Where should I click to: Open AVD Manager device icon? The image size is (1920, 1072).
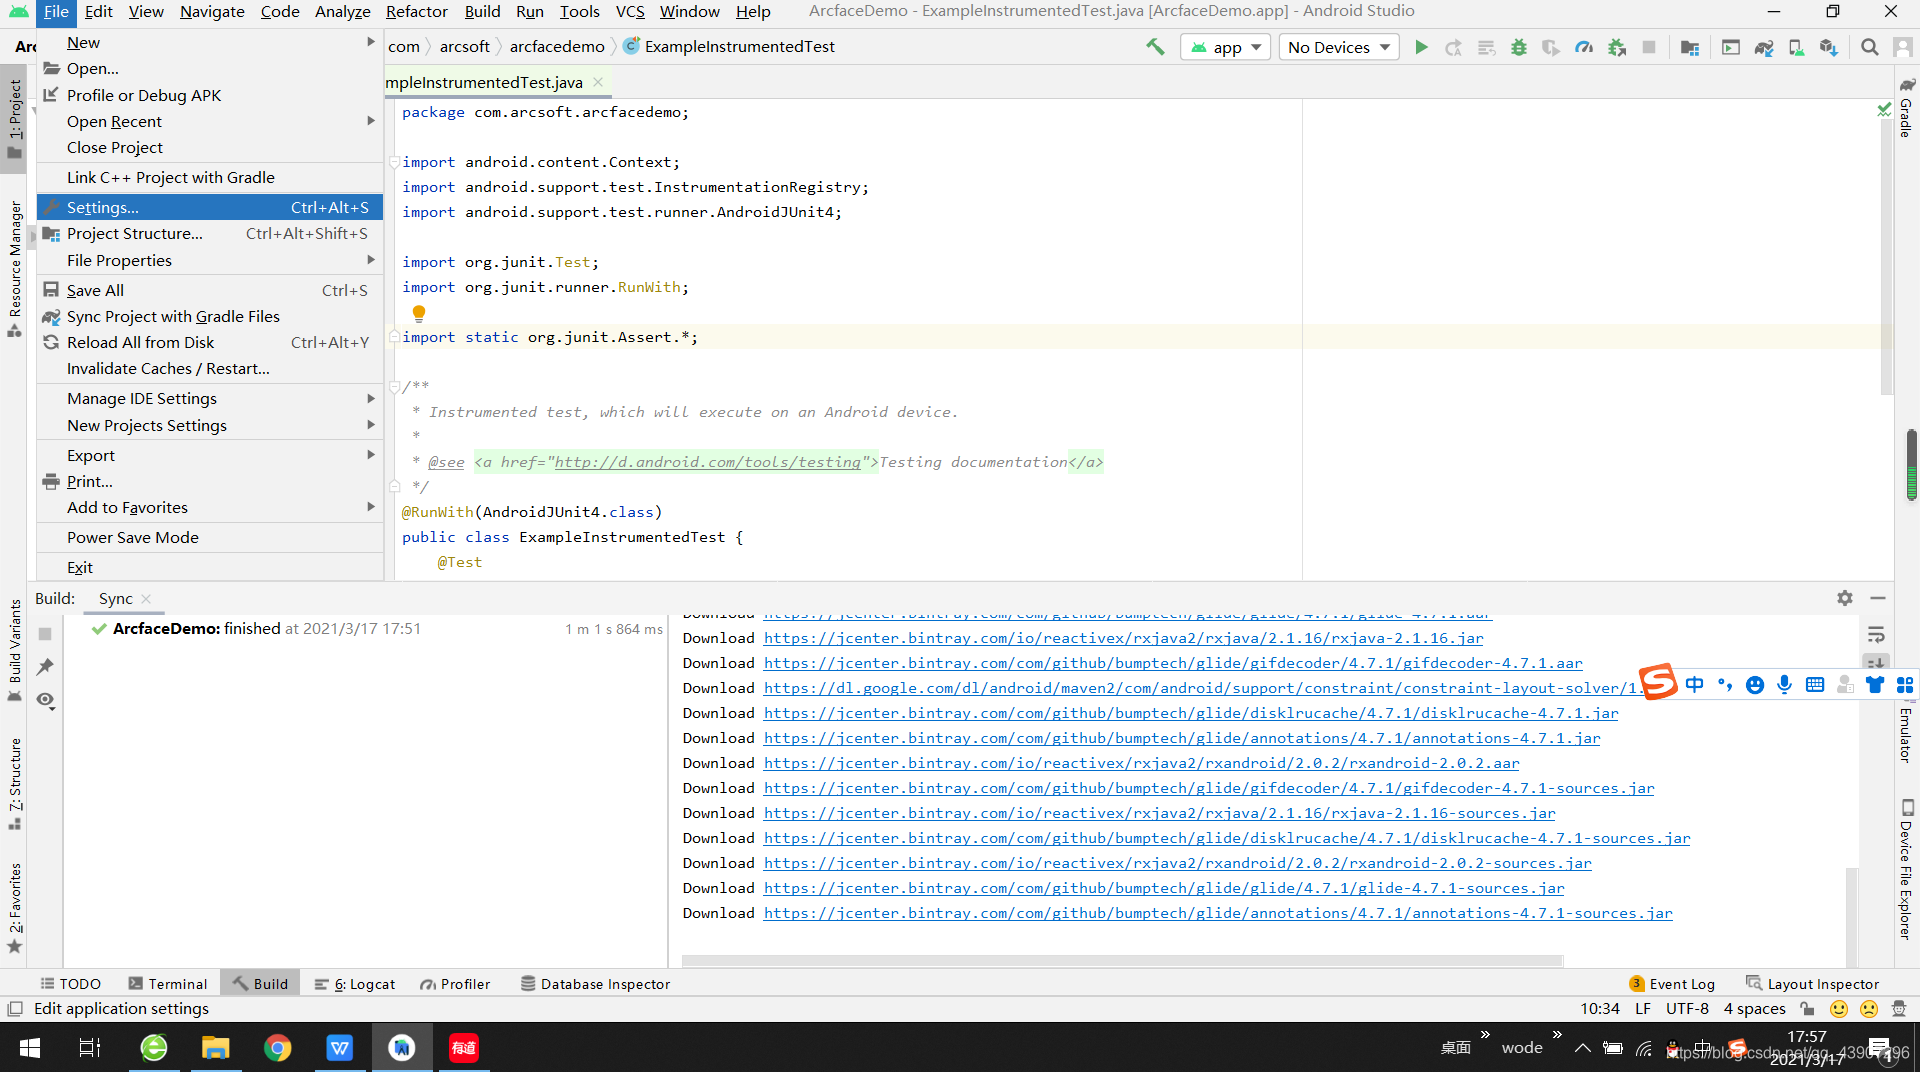coord(1796,47)
